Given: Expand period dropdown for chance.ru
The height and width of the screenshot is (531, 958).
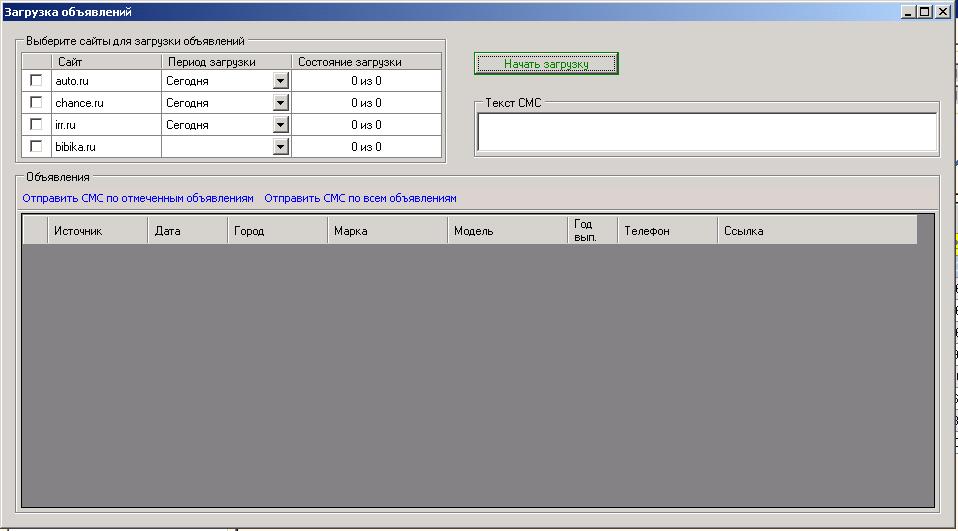Looking at the screenshot, I should pyautogui.click(x=280, y=103).
